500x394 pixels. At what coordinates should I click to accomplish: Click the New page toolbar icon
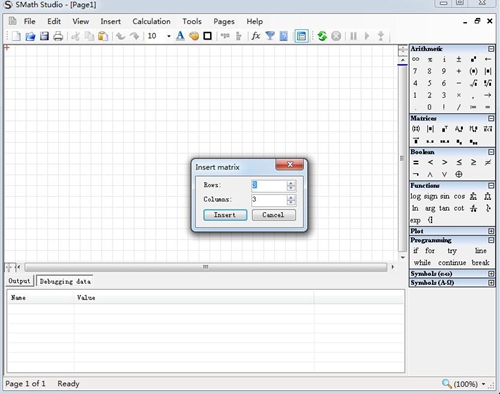(x=16, y=36)
